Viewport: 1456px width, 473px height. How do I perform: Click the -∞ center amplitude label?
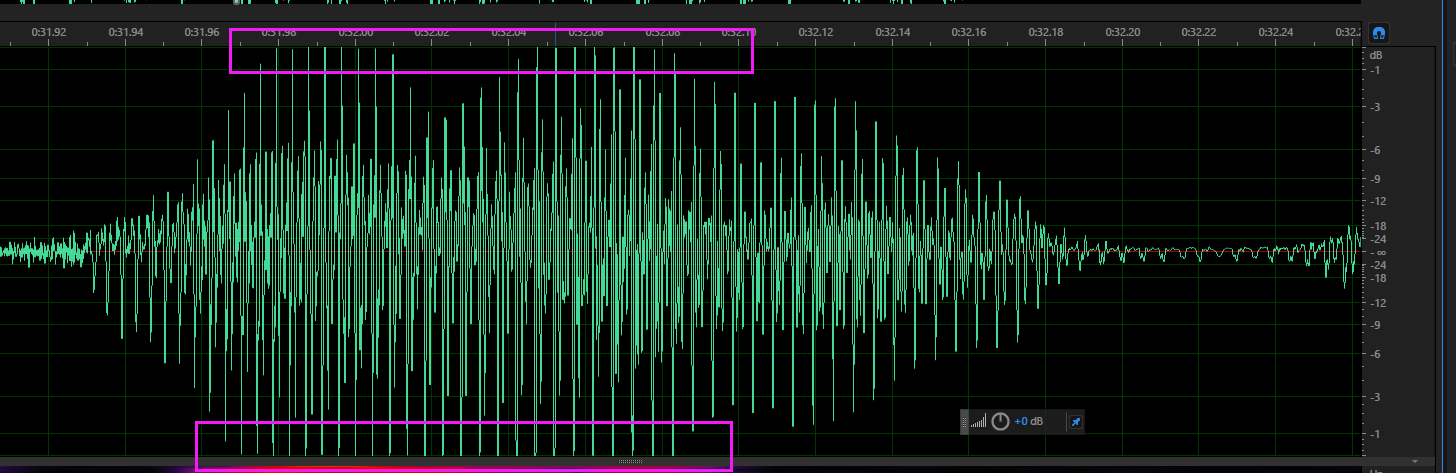[1376, 252]
